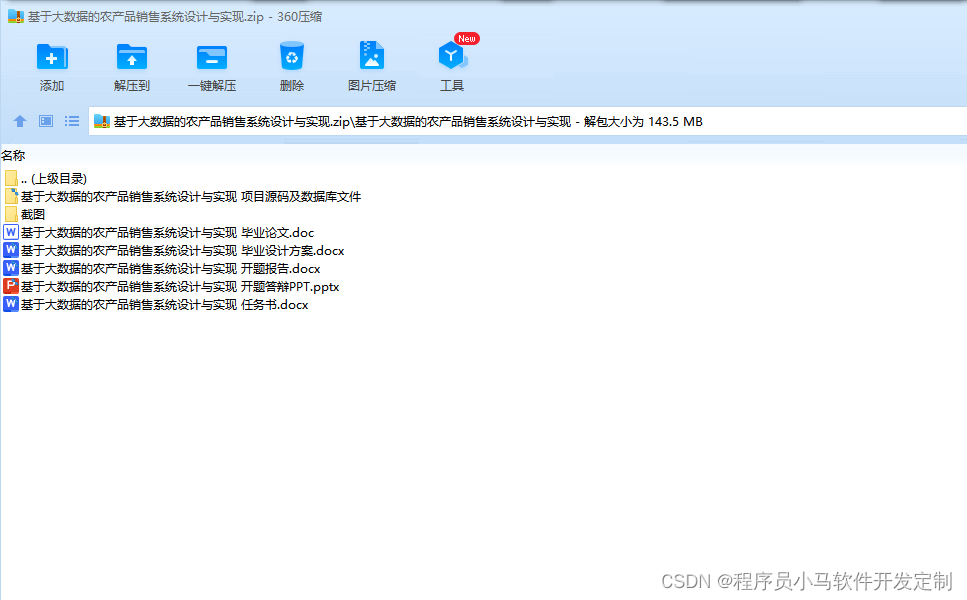The width and height of the screenshot is (967, 600).
Task: Click the folder icon of 上级目录
Action: (x=11, y=179)
